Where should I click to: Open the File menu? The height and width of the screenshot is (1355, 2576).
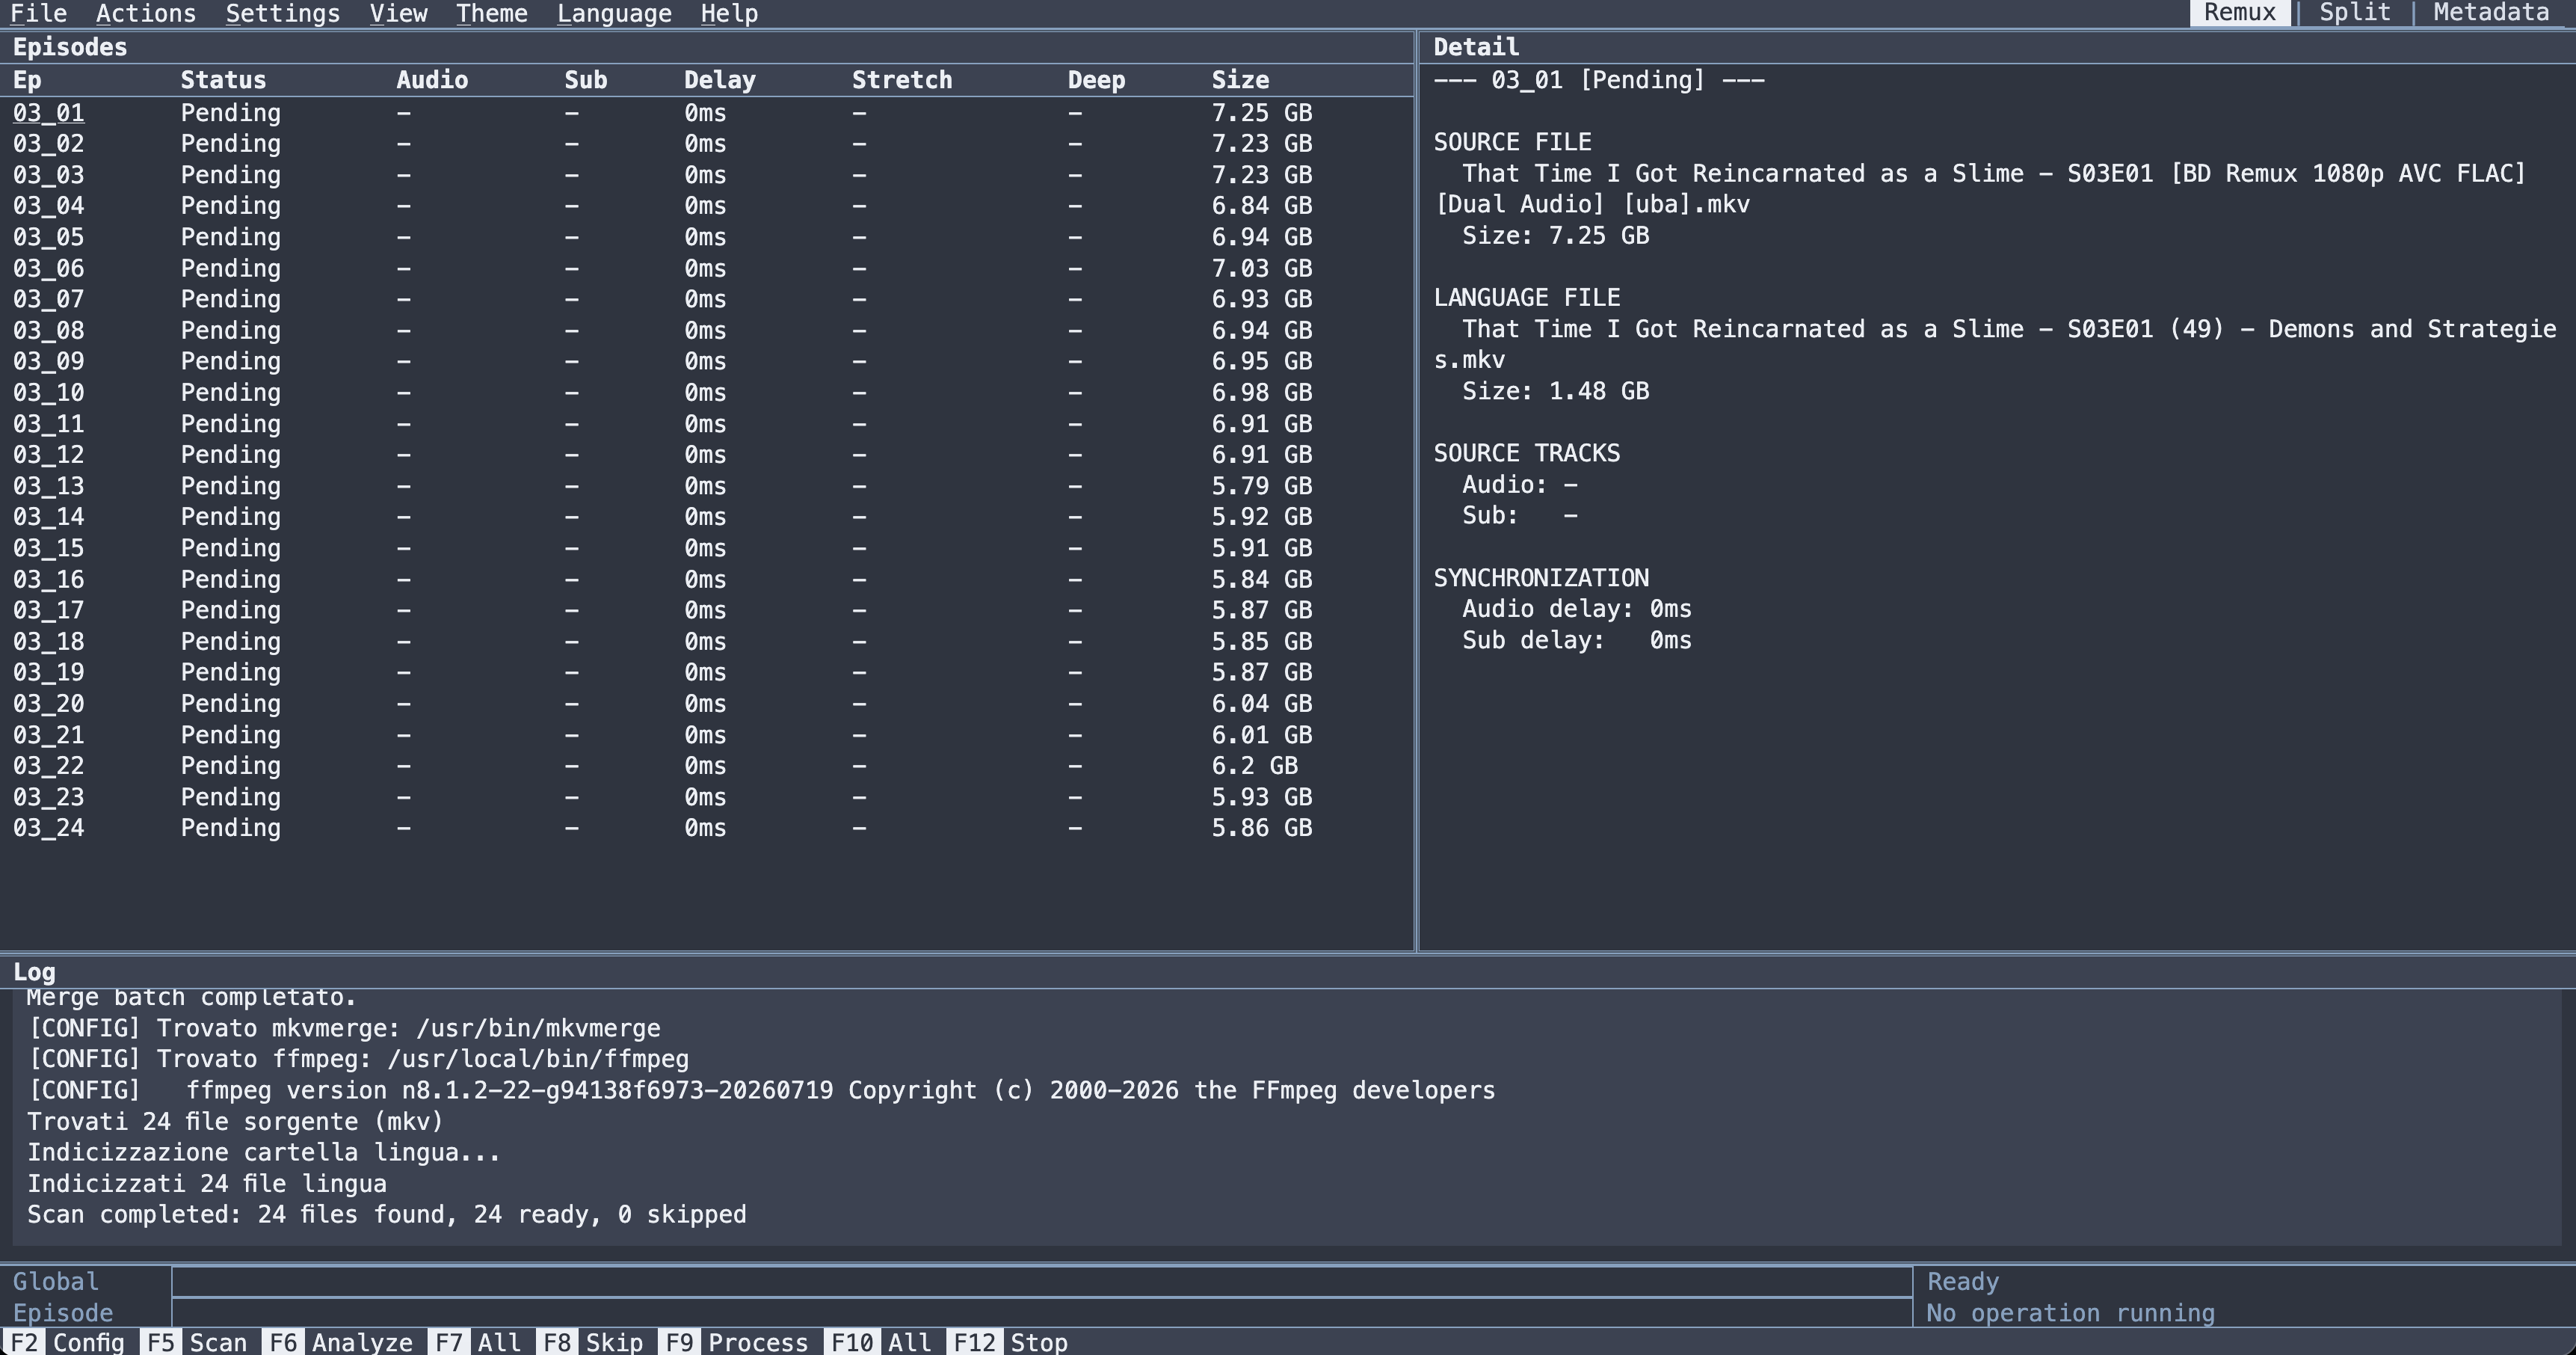click(x=39, y=13)
